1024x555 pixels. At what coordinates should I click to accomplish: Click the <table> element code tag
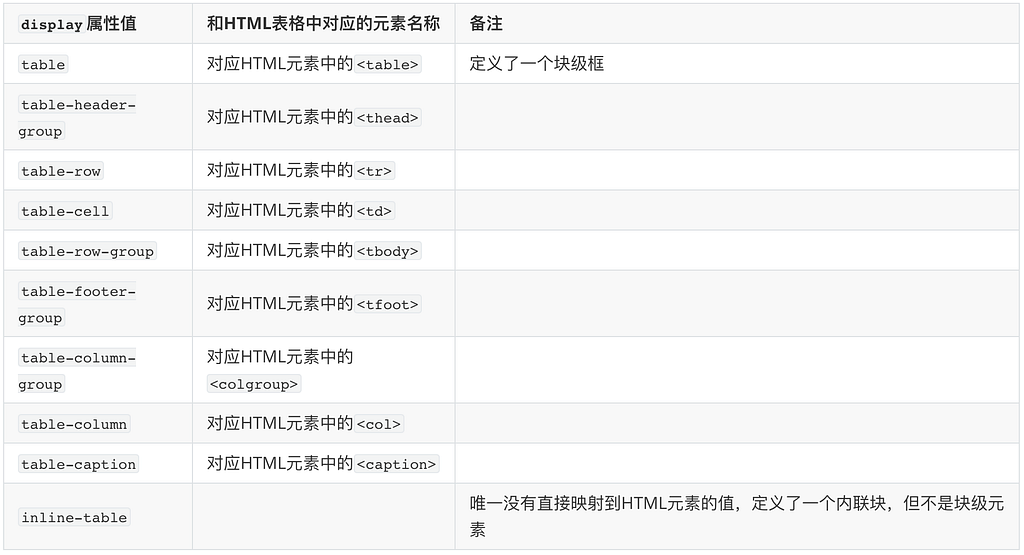[x=387, y=64]
